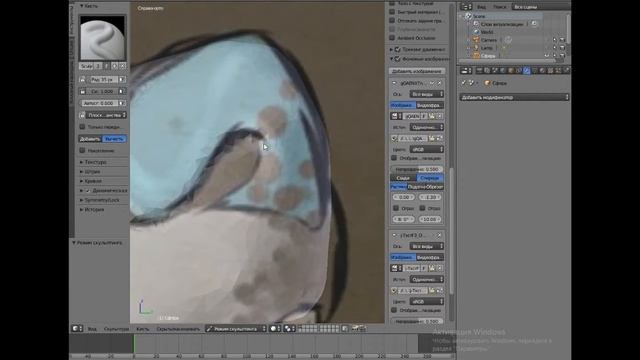Open the first Ось dropdown Все виды
The width and height of the screenshot is (640, 360).
[427, 94]
